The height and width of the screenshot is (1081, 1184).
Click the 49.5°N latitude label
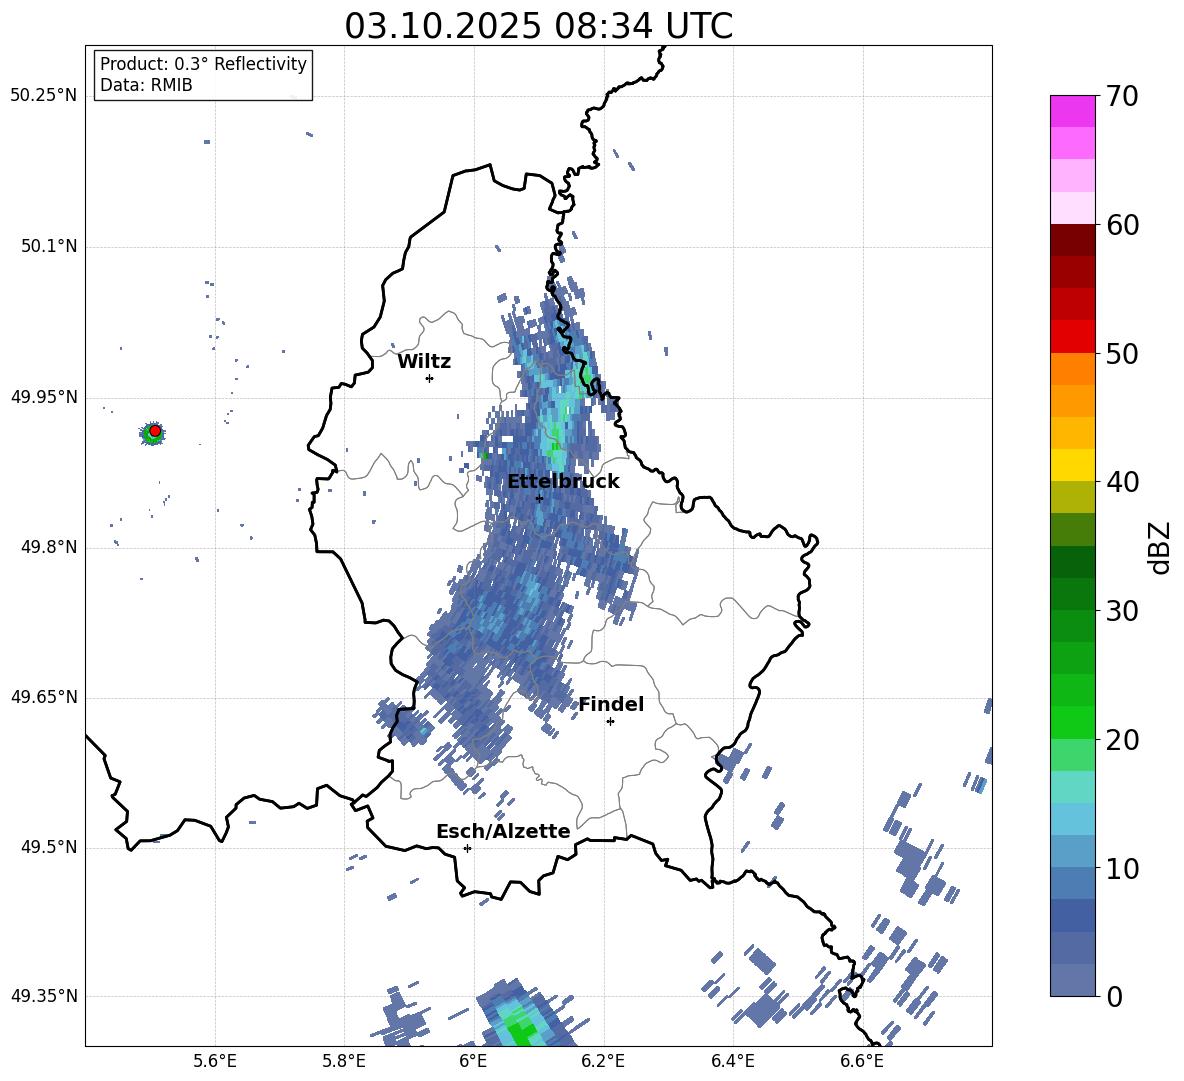click(48, 847)
